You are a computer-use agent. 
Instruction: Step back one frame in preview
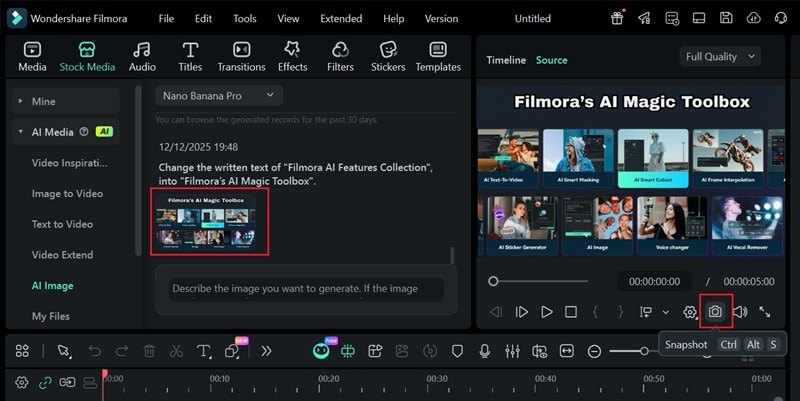(496, 312)
